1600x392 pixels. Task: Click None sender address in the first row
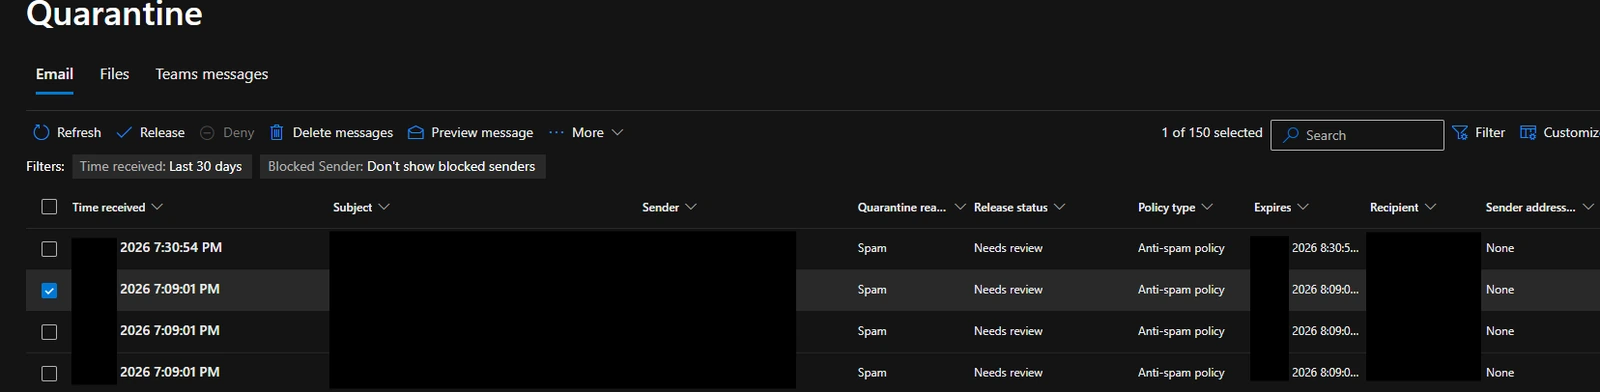tap(1500, 248)
